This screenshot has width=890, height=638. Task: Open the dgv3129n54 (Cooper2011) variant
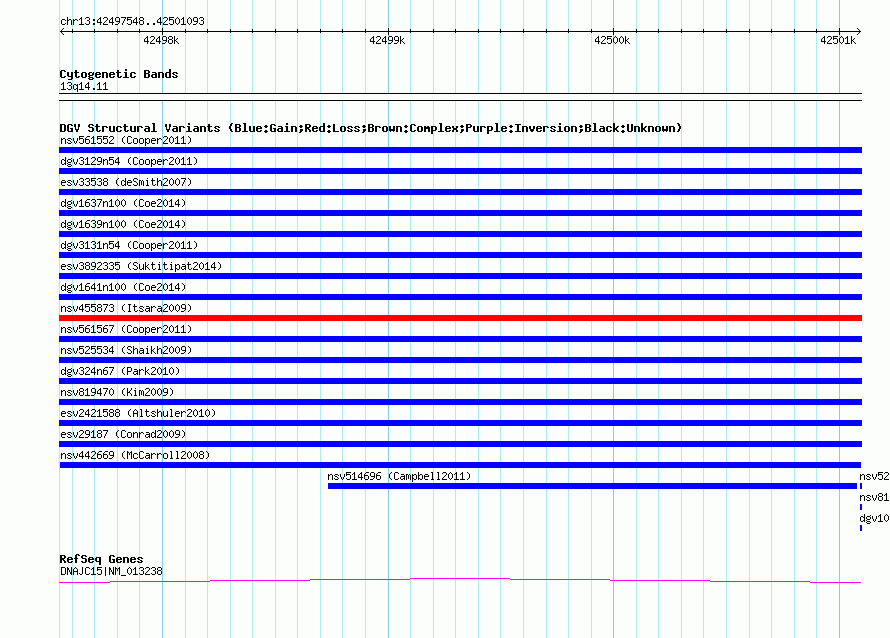(129, 162)
